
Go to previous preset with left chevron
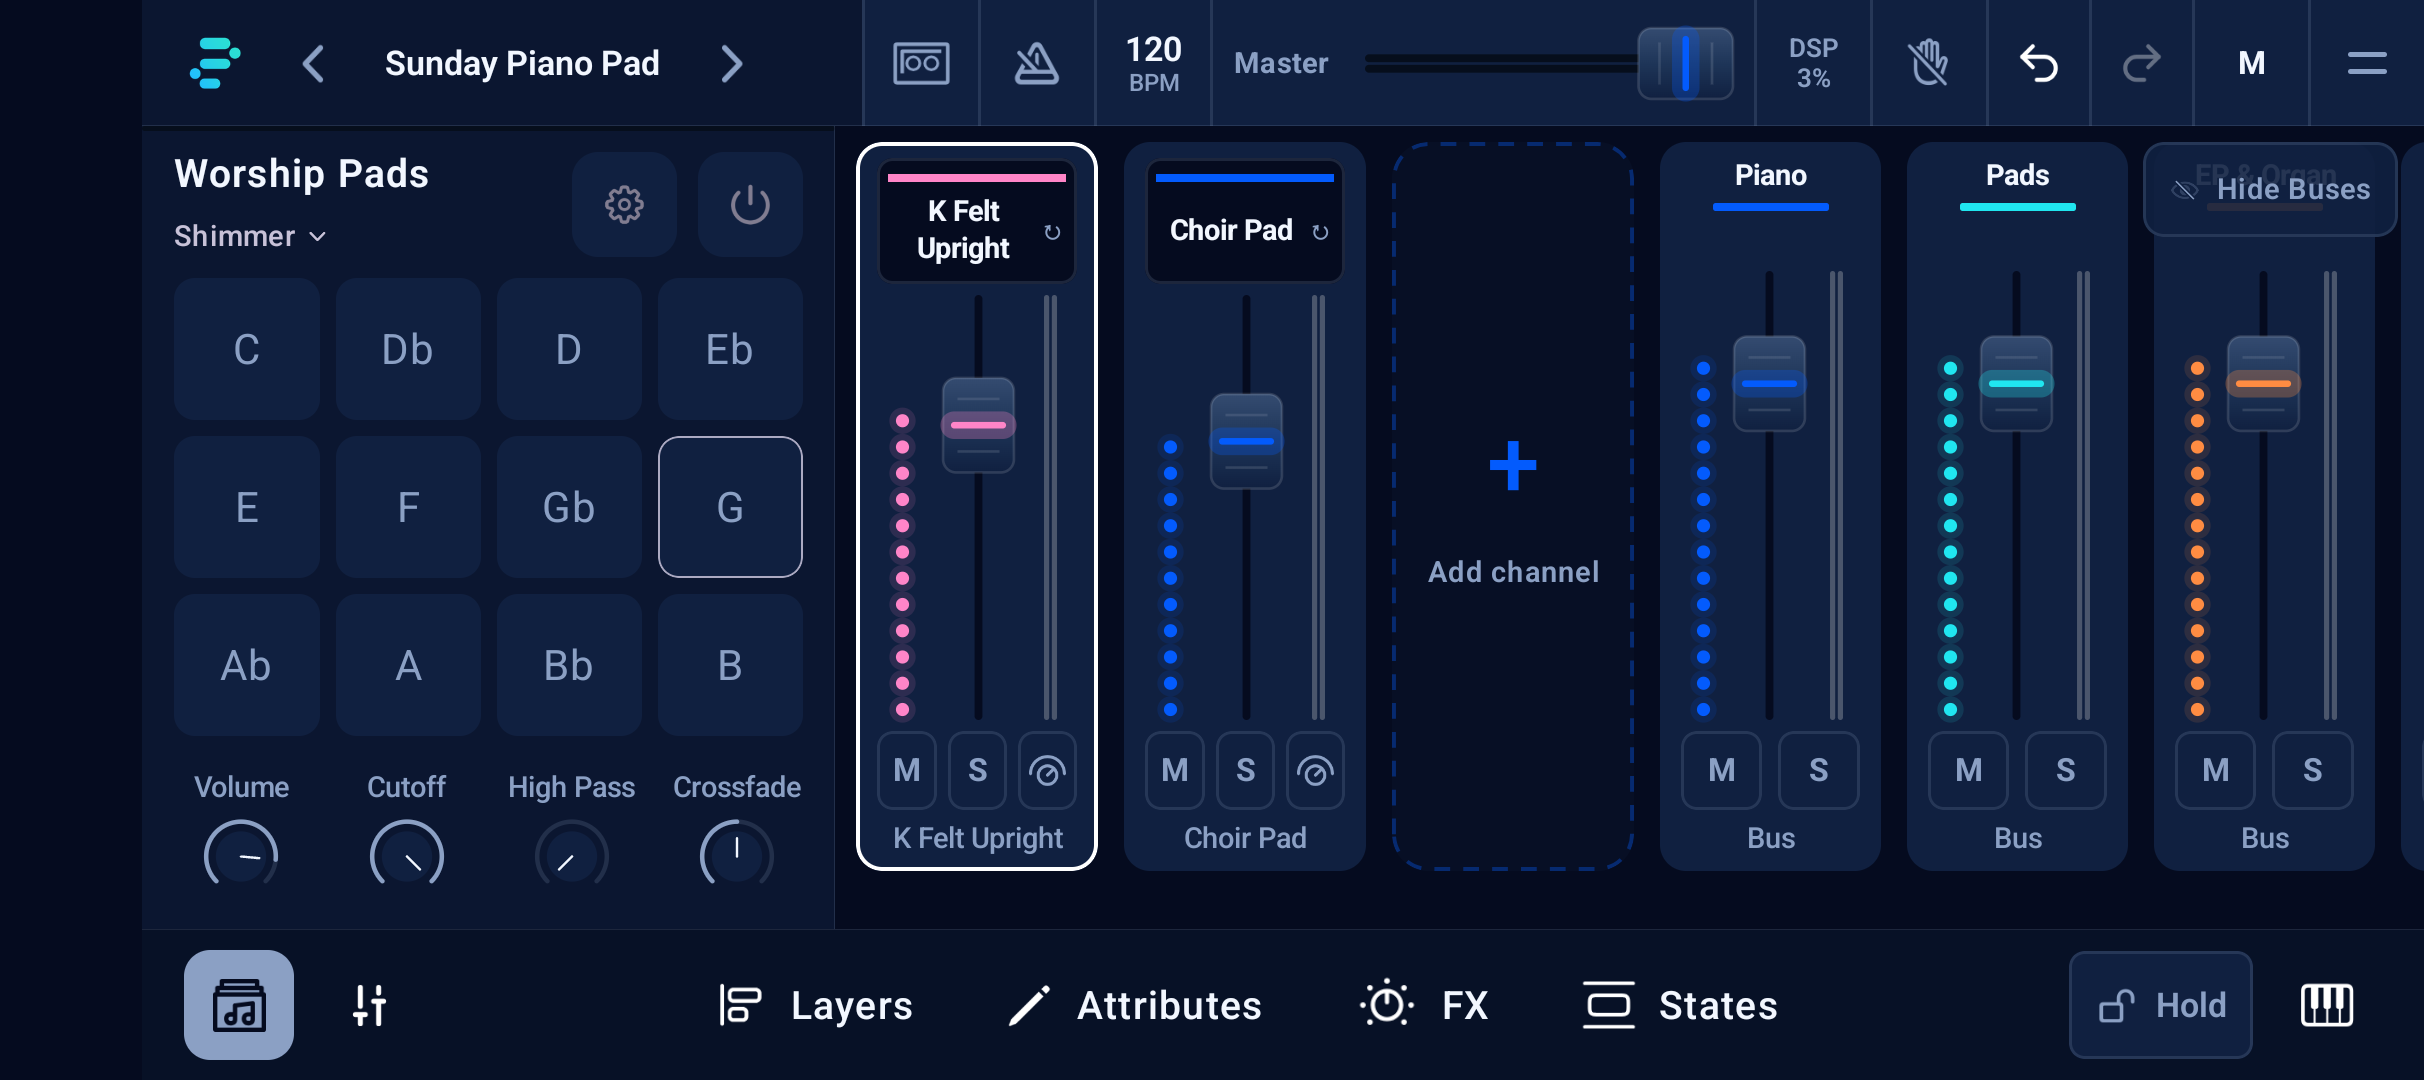click(313, 64)
